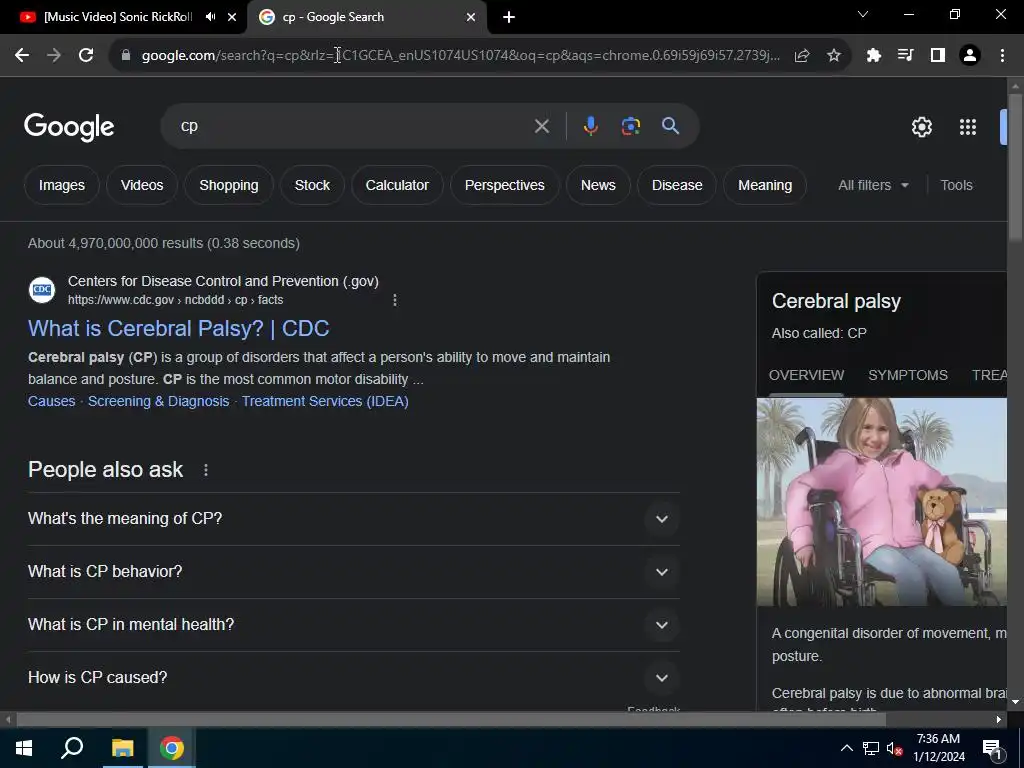Select the Perspectives filter chip
1024x768 pixels.
(x=505, y=185)
